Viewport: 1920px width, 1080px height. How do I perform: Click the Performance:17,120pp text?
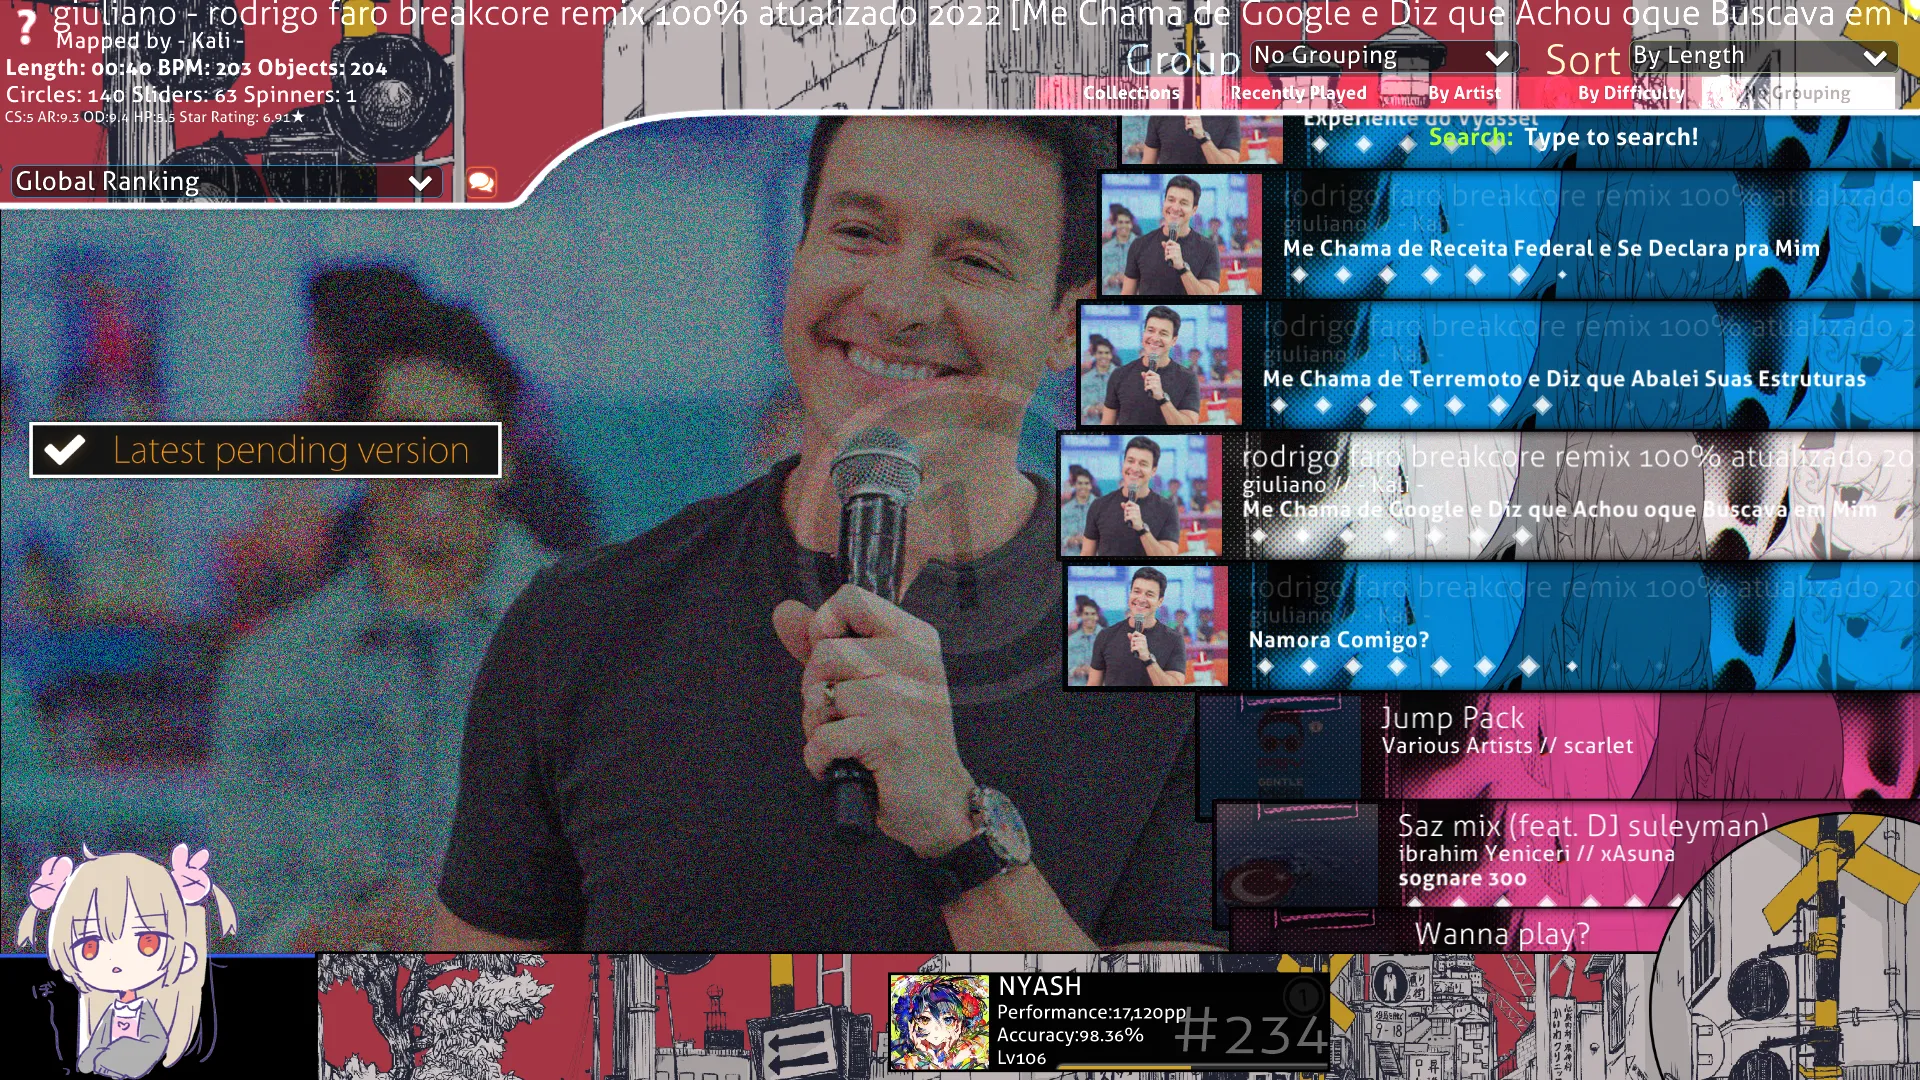(1091, 1012)
